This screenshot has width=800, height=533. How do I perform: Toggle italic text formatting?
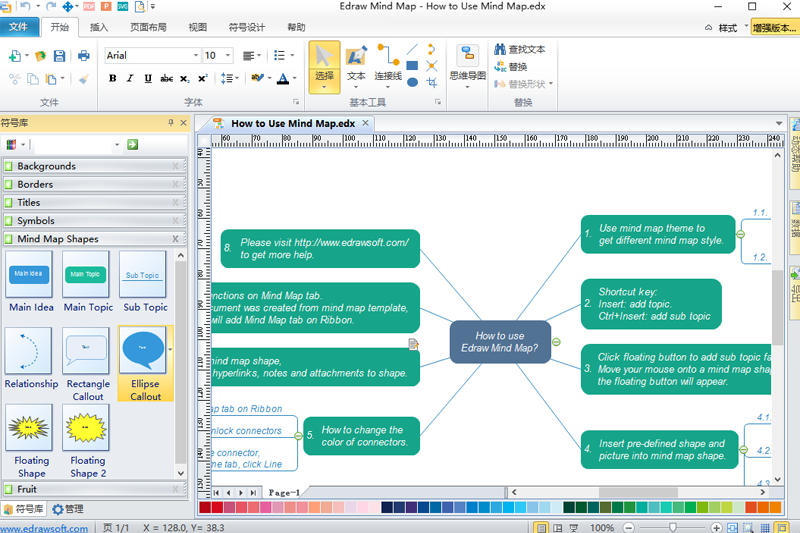tap(130, 78)
